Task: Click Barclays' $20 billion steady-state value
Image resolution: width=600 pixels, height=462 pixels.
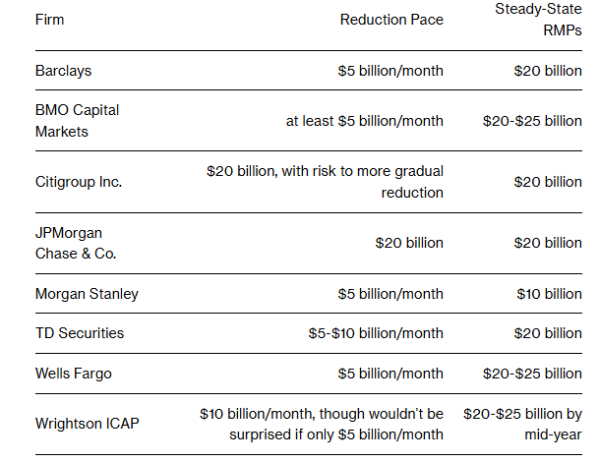Action: (548, 71)
